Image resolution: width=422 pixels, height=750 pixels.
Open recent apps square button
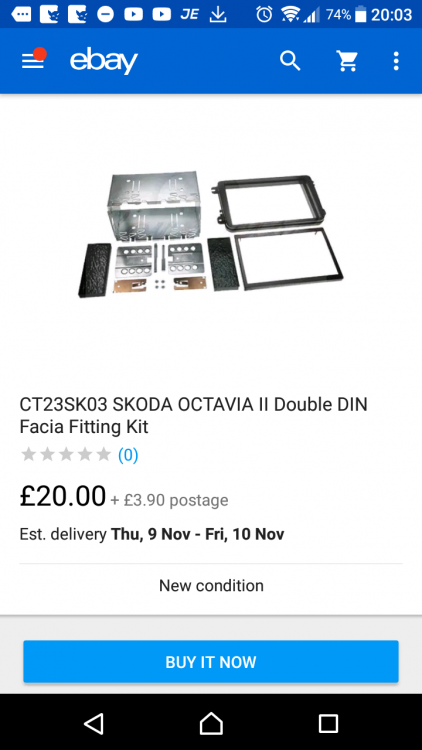328,723
